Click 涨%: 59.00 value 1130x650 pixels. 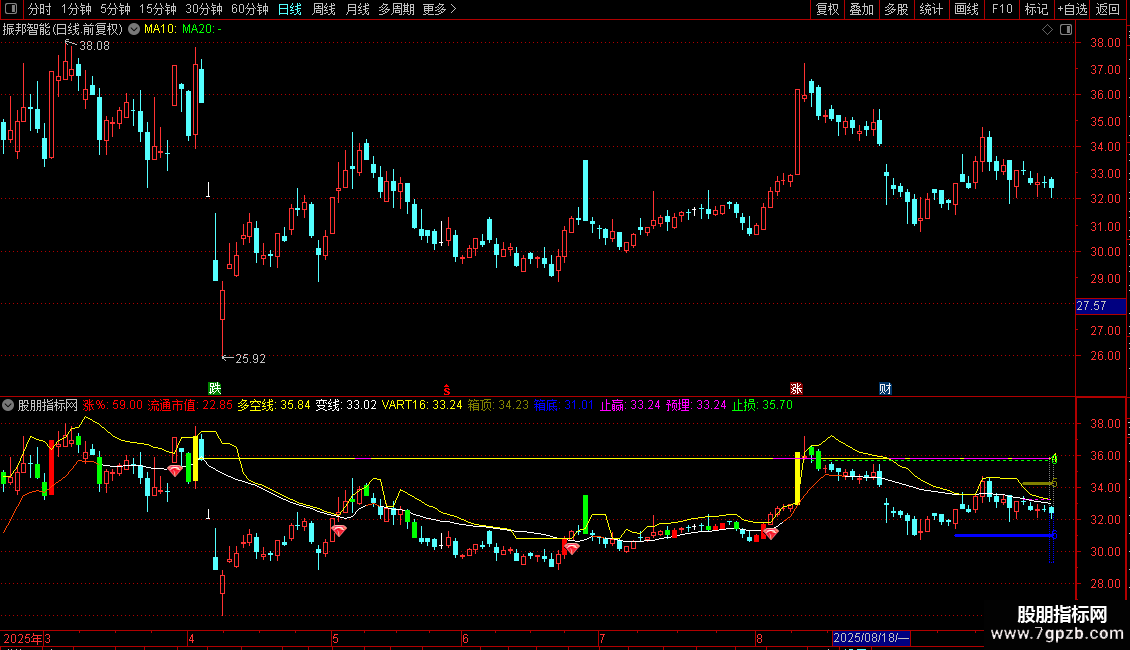point(112,406)
